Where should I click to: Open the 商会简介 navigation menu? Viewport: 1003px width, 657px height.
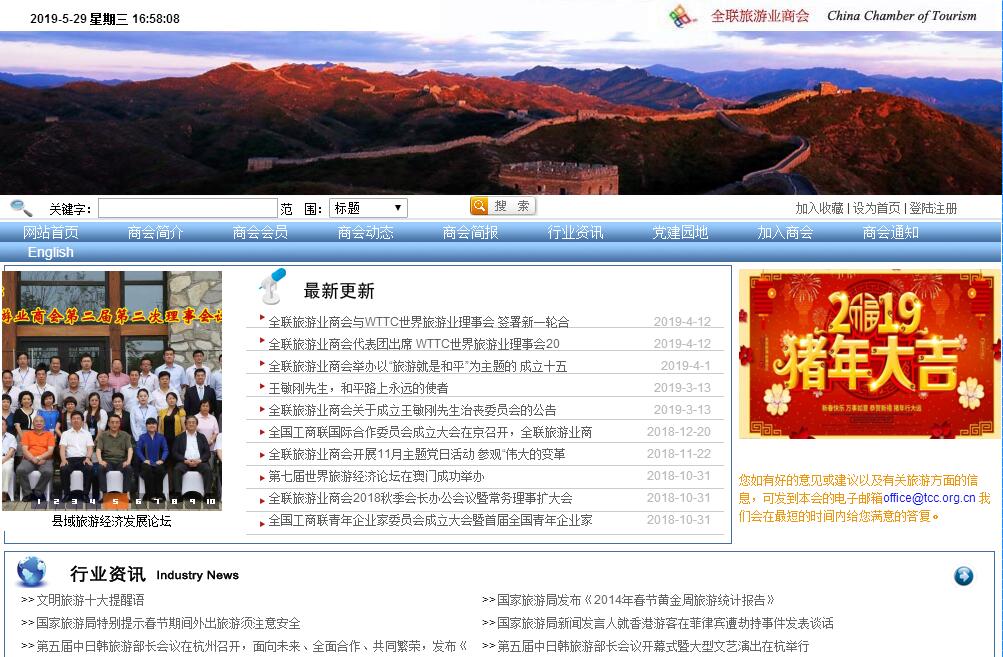[x=155, y=232]
